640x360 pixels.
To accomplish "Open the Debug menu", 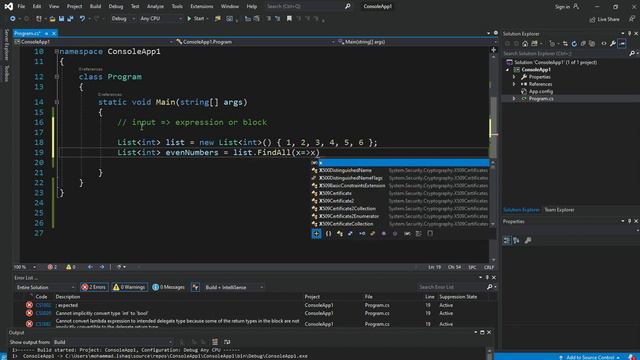I will click(x=116, y=6).
